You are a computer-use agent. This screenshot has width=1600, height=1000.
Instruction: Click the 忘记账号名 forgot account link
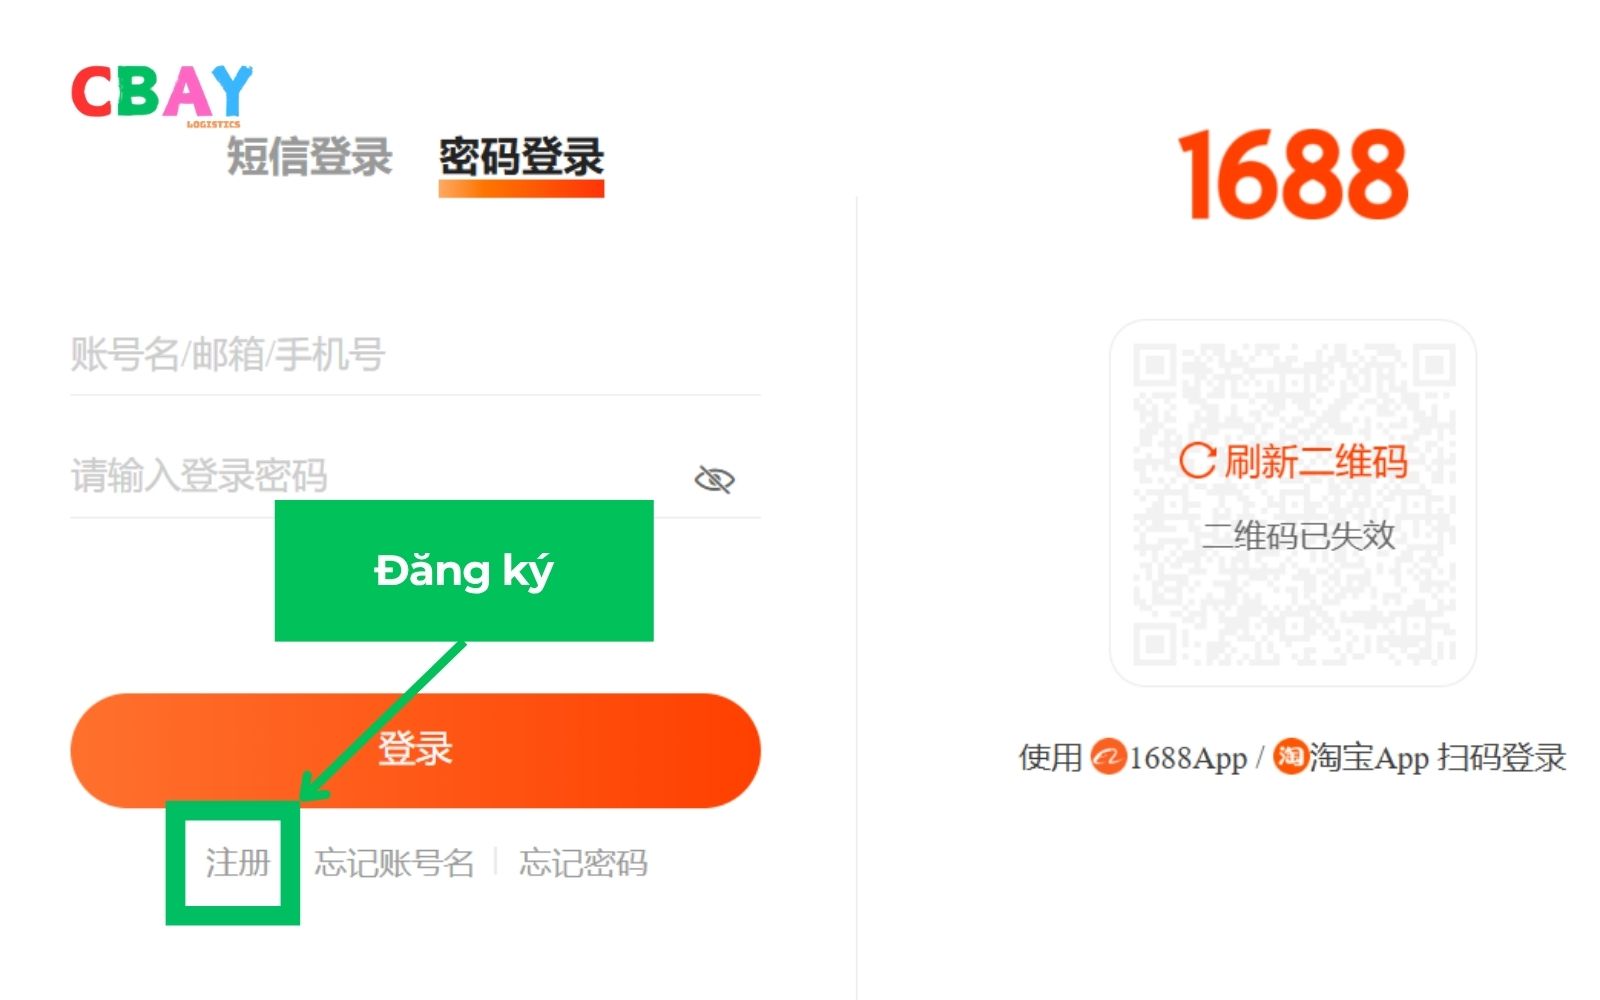(x=394, y=863)
